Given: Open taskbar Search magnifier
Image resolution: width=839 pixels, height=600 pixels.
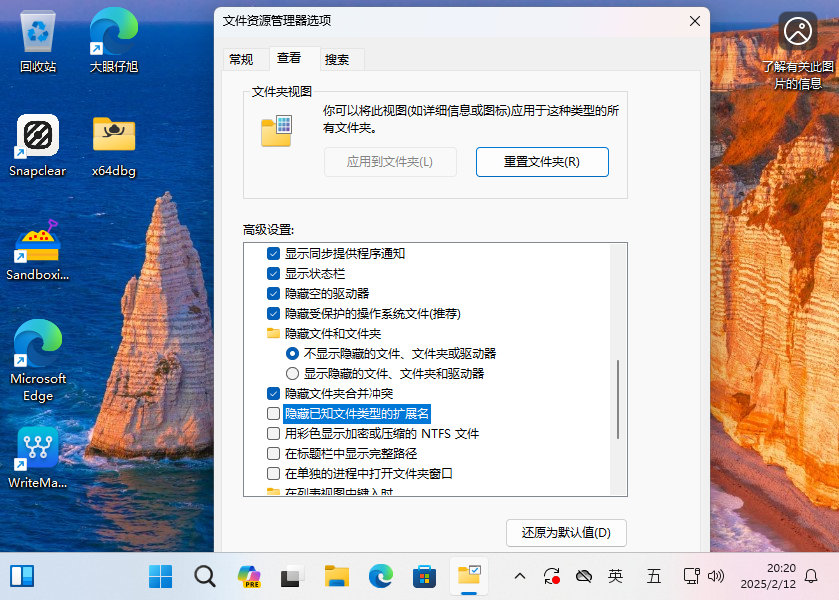Looking at the screenshot, I should click(204, 576).
